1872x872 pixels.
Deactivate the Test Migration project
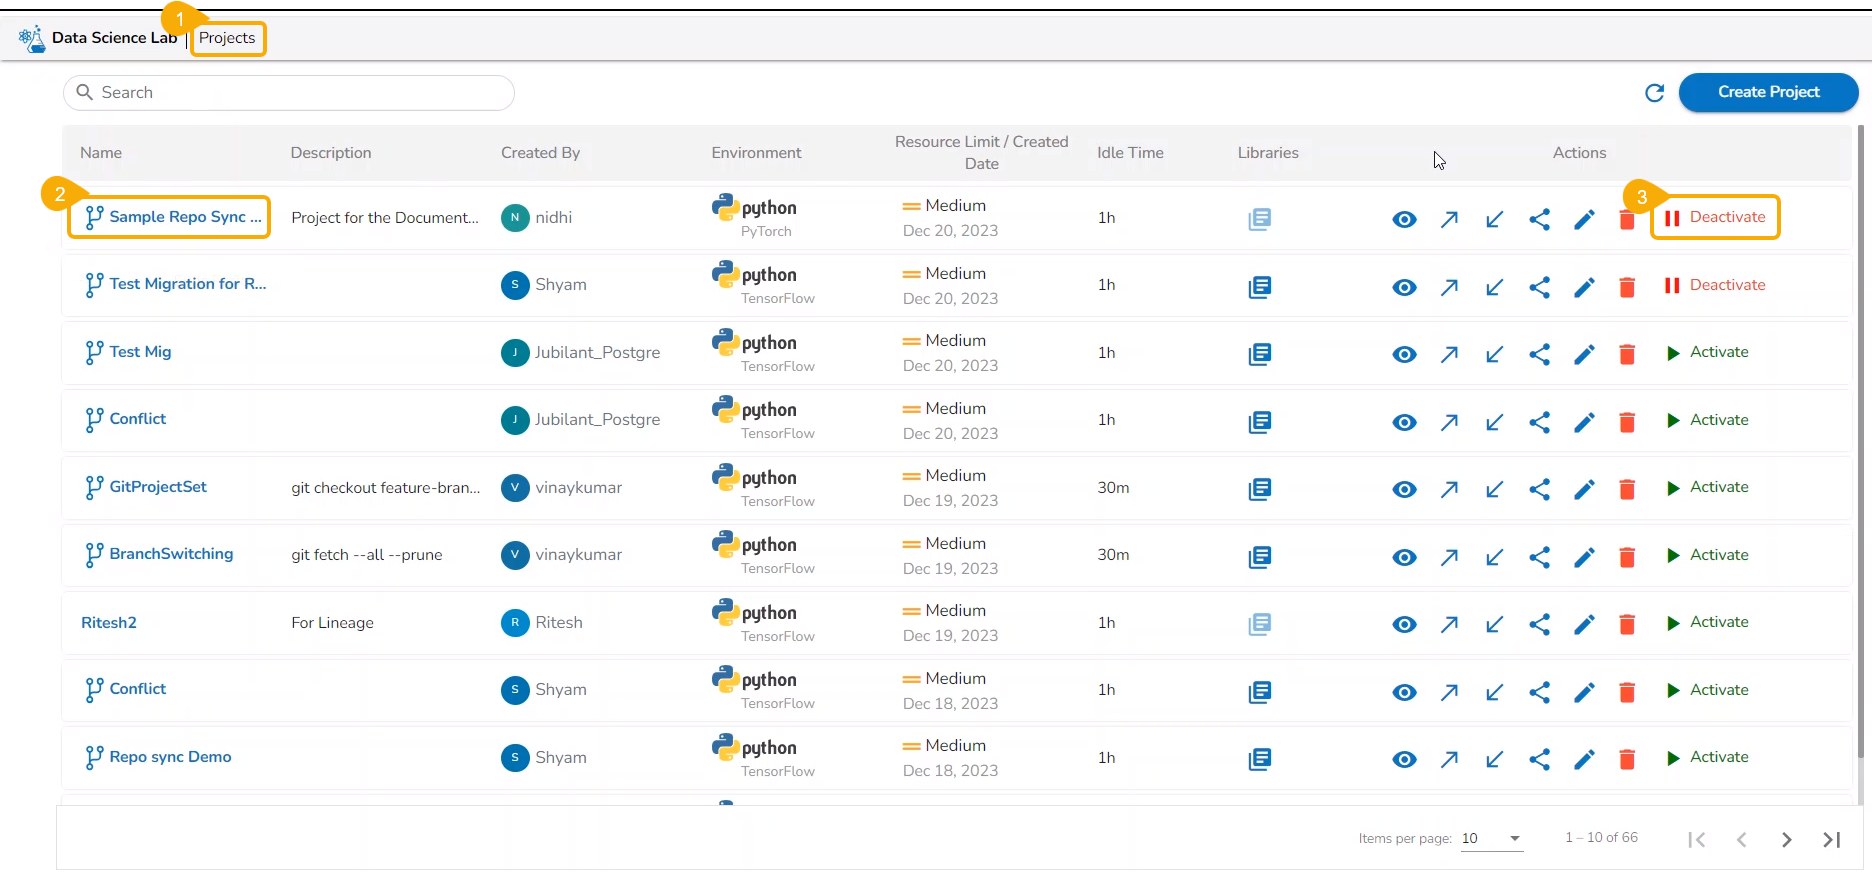(x=1715, y=285)
